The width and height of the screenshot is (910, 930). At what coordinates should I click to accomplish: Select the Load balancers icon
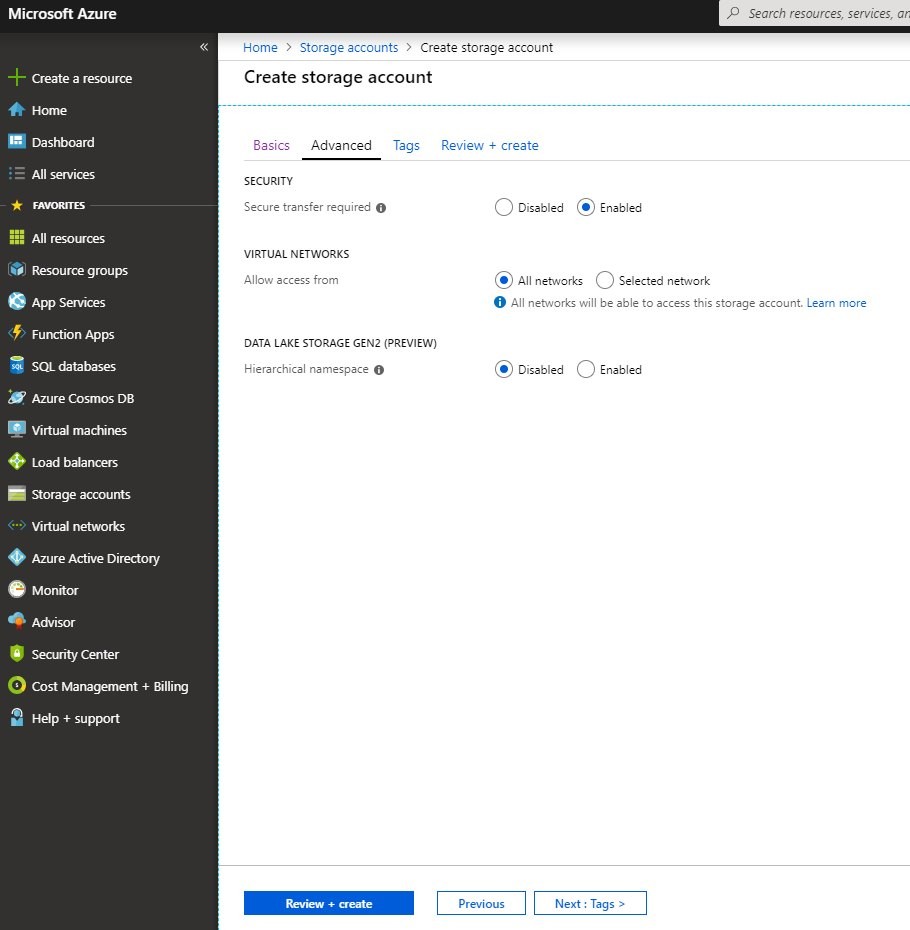click(16, 462)
